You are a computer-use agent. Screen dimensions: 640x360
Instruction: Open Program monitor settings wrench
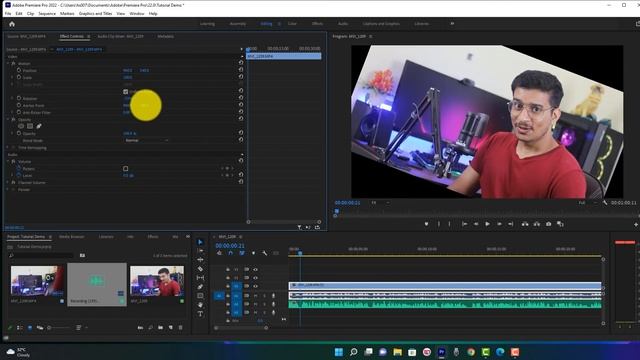click(x=605, y=202)
